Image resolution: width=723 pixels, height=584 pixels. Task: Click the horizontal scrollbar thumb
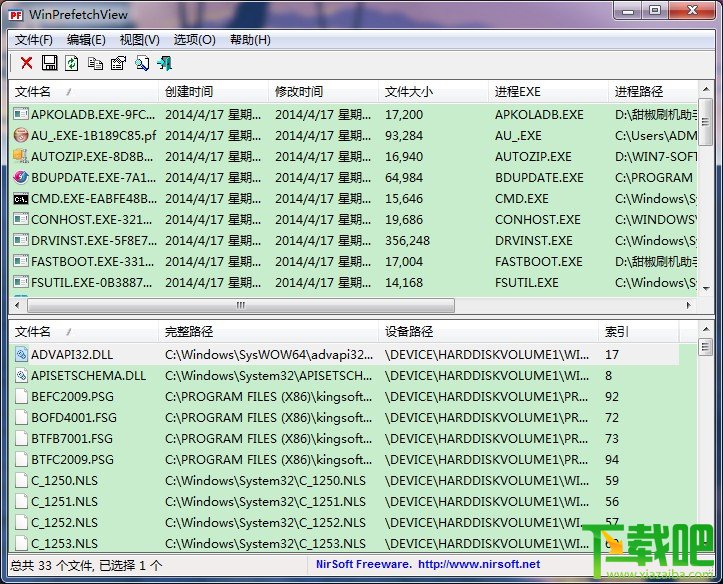(x=241, y=305)
